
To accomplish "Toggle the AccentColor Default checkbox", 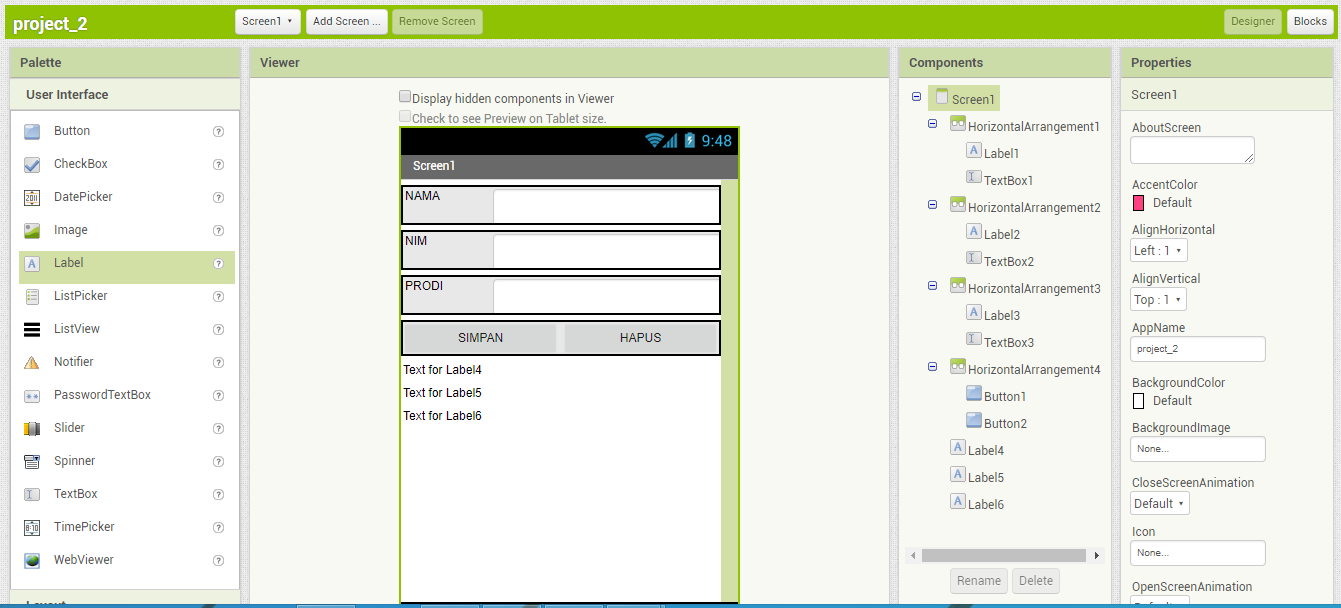I will point(1140,202).
